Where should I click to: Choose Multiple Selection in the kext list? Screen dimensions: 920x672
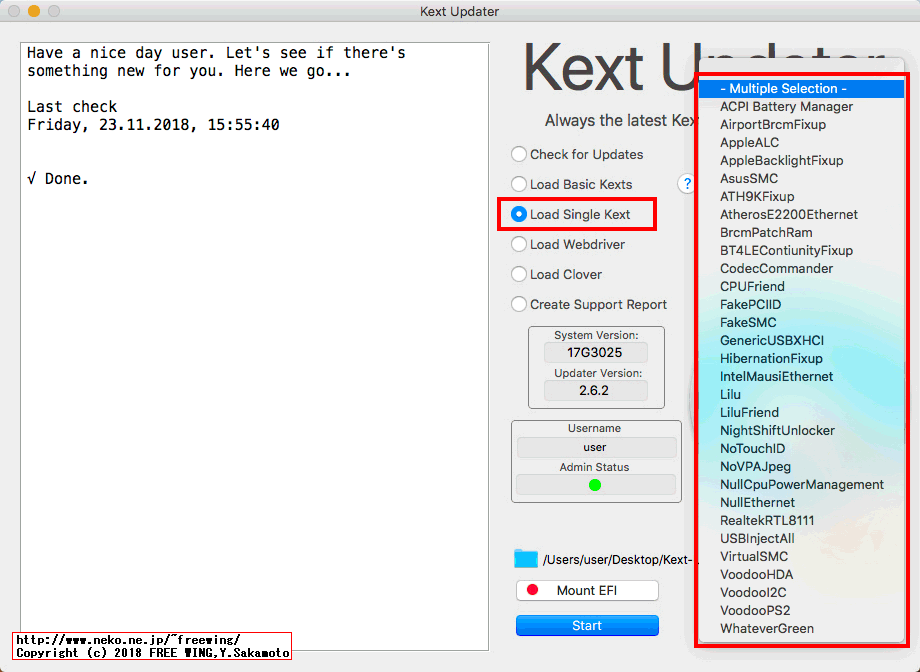tap(785, 88)
